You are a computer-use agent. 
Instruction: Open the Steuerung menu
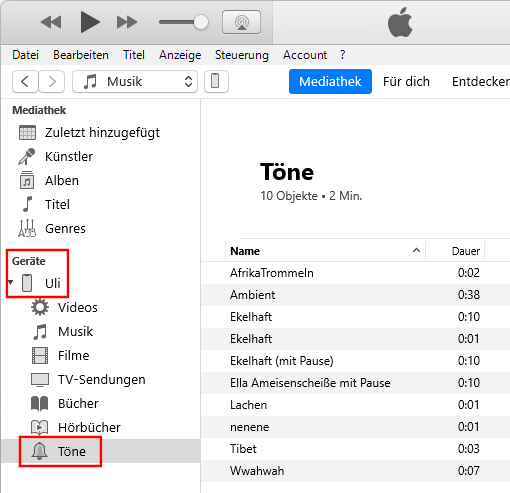tap(242, 55)
